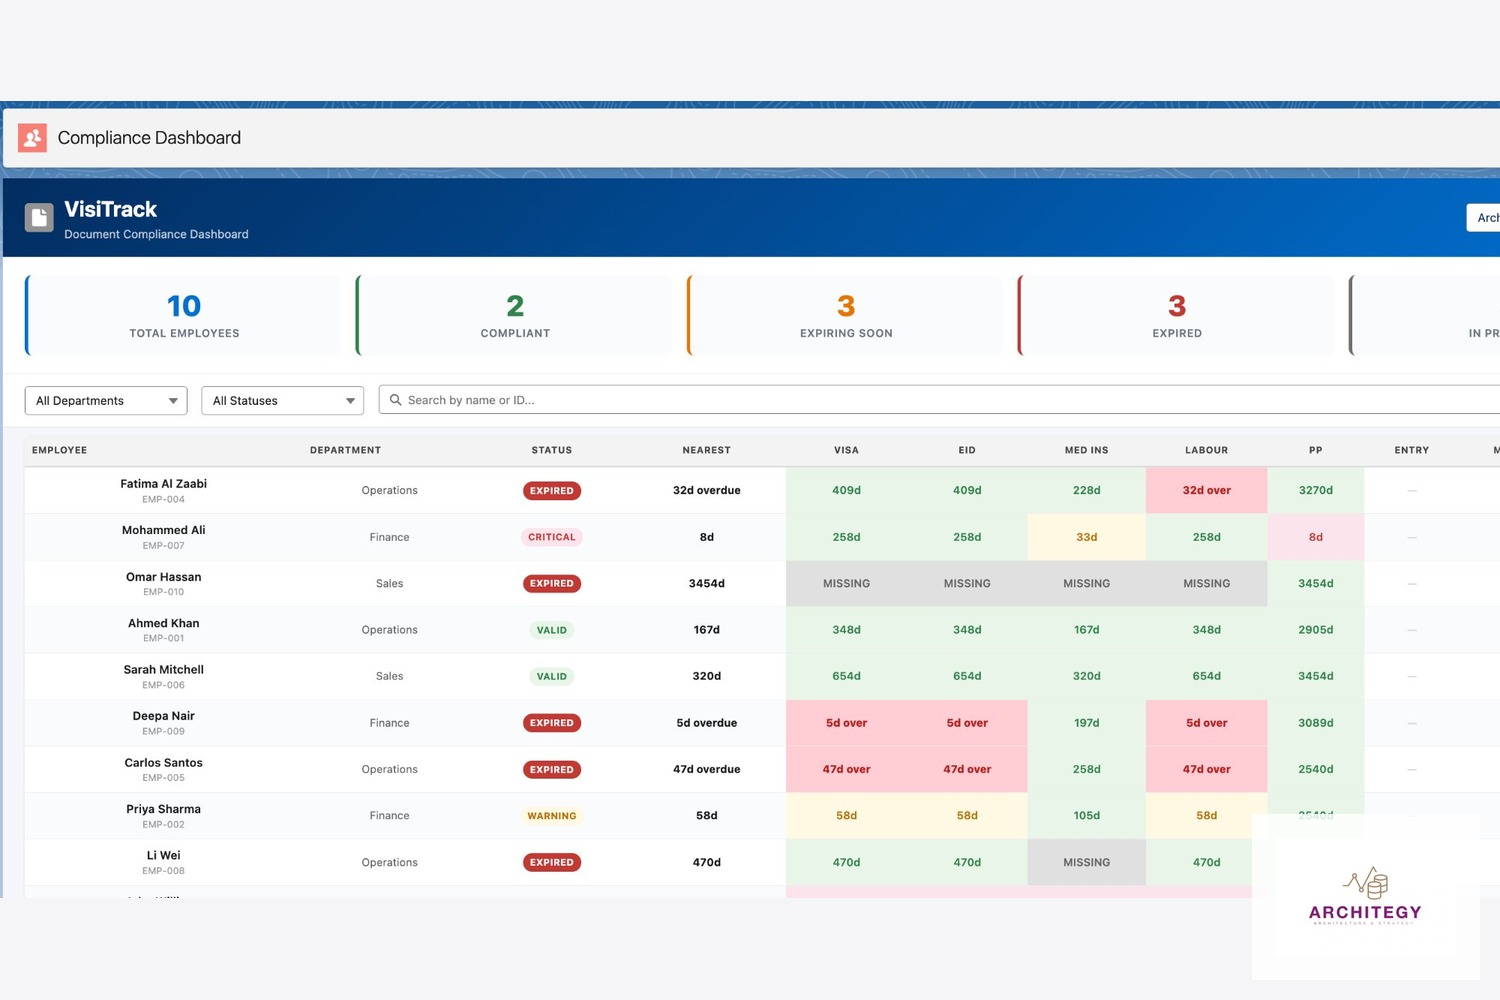Click the VisiTrack document logo icon

[39, 218]
